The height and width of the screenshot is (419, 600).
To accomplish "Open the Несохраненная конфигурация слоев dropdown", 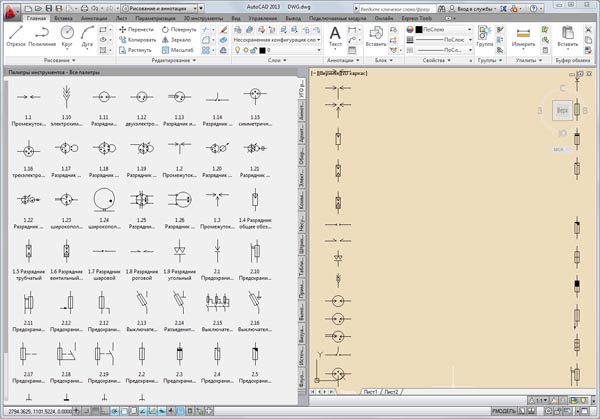I will pyautogui.click(x=276, y=39).
